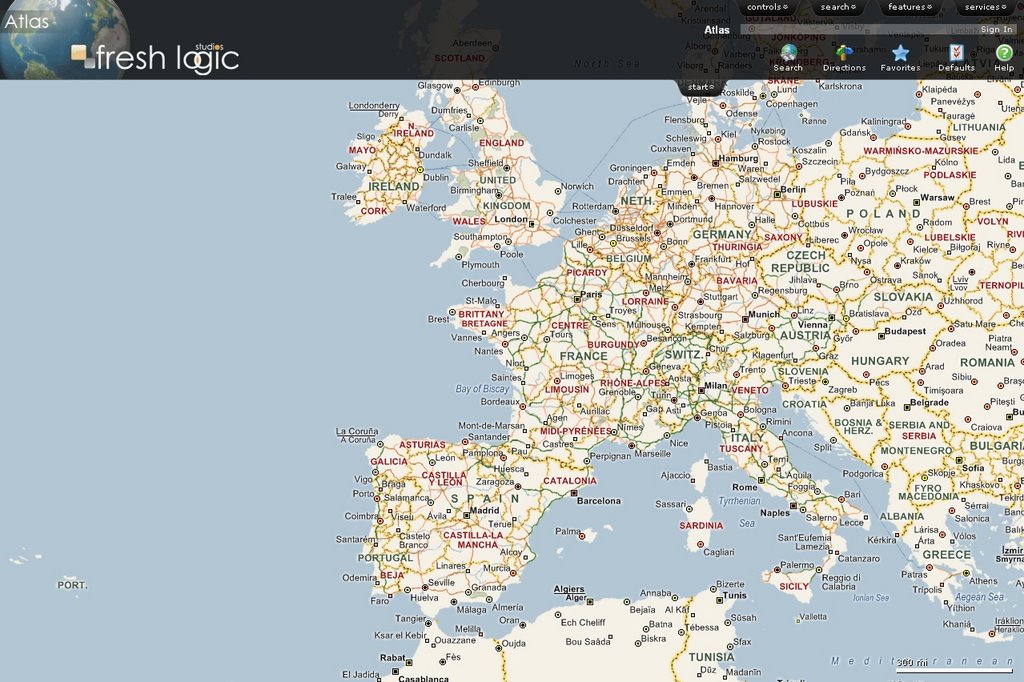This screenshot has height=682, width=1024.
Task: Click the TUNISIA country label
Action: (711, 657)
